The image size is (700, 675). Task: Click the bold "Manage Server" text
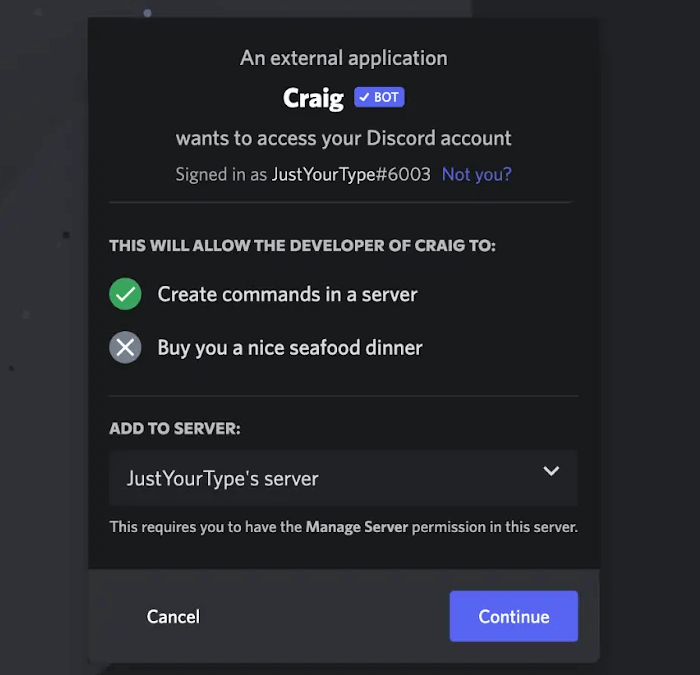click(x=357, y=526)
